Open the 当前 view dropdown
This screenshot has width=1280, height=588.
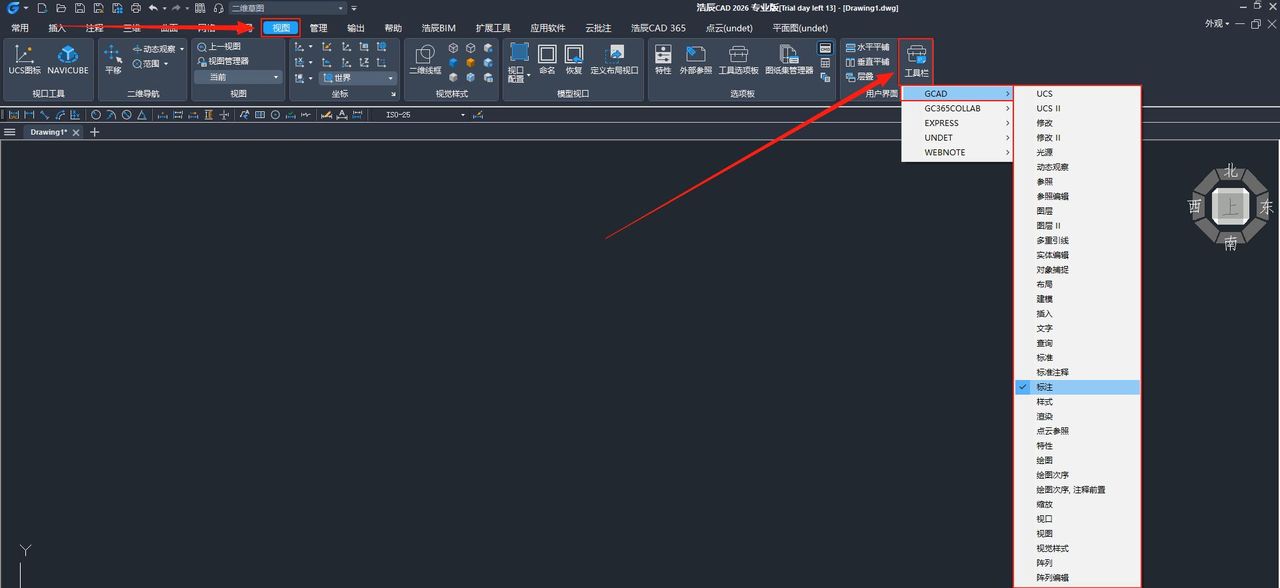239,77
